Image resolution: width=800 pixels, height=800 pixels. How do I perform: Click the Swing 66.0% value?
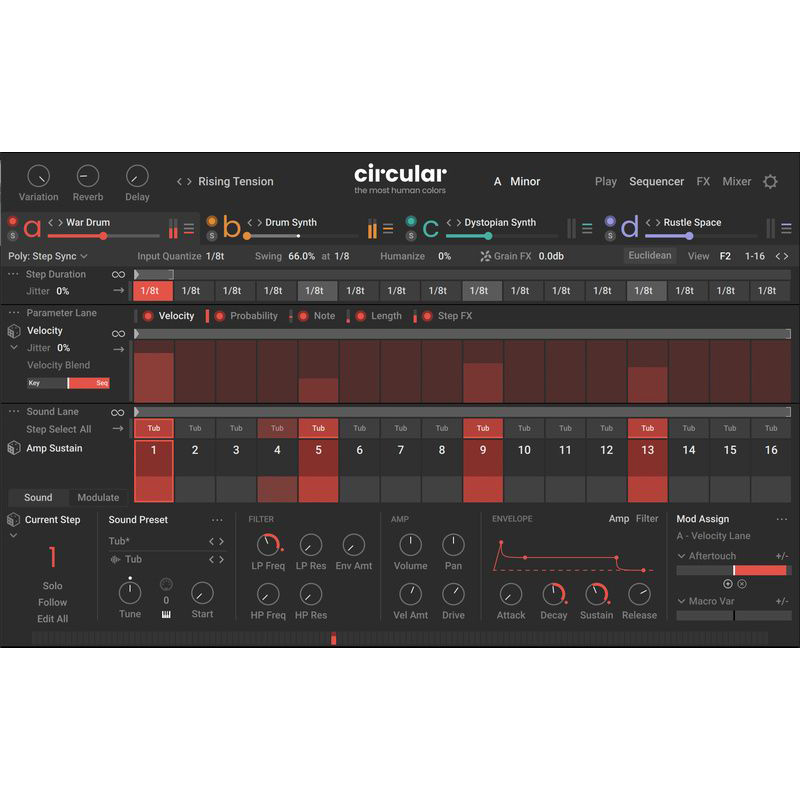302,256
